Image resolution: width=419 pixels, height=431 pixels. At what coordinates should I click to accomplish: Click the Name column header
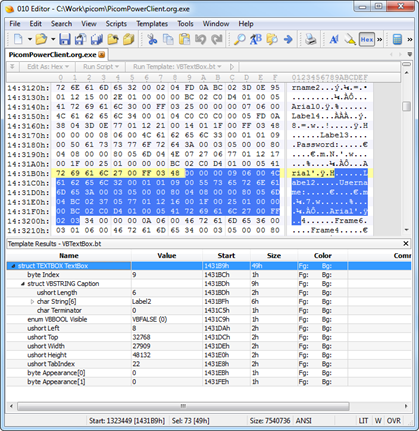coord(69,256)
